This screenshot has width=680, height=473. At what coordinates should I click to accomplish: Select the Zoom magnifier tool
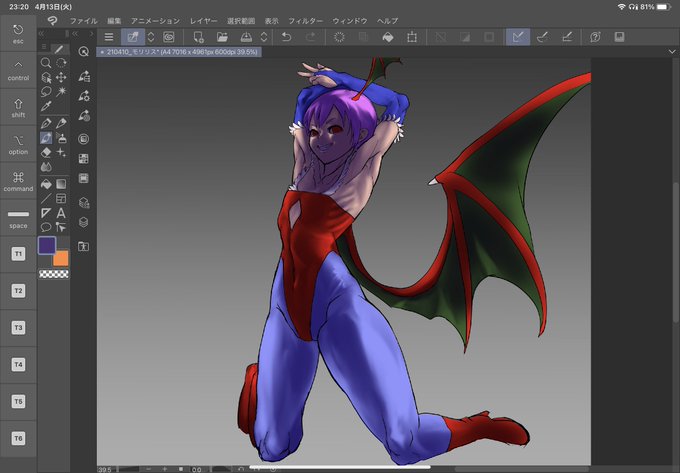pyautogui.click(x=46, y=63)
